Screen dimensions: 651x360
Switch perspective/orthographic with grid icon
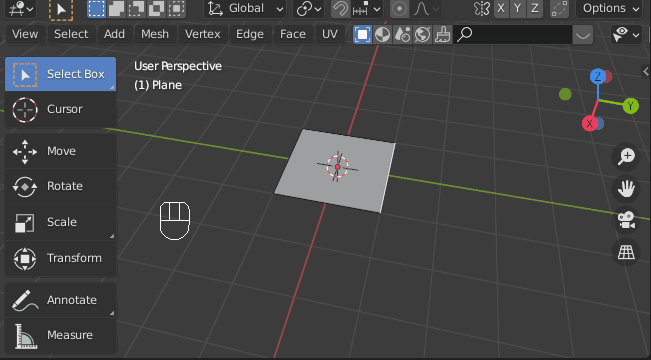[x=626, y=252]
